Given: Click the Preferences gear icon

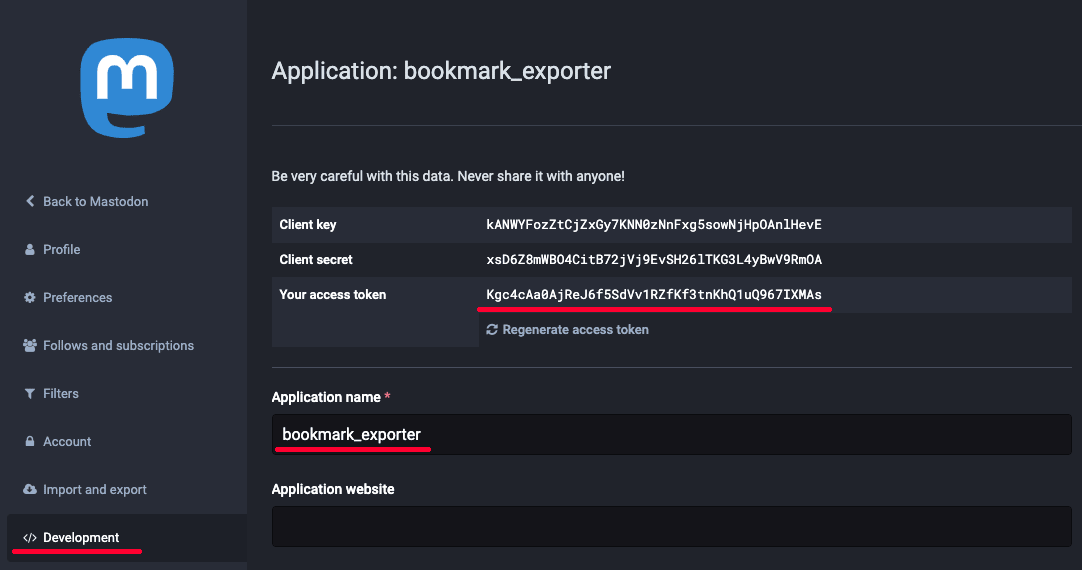Looking at the screenshot, I should pos(30,297).
